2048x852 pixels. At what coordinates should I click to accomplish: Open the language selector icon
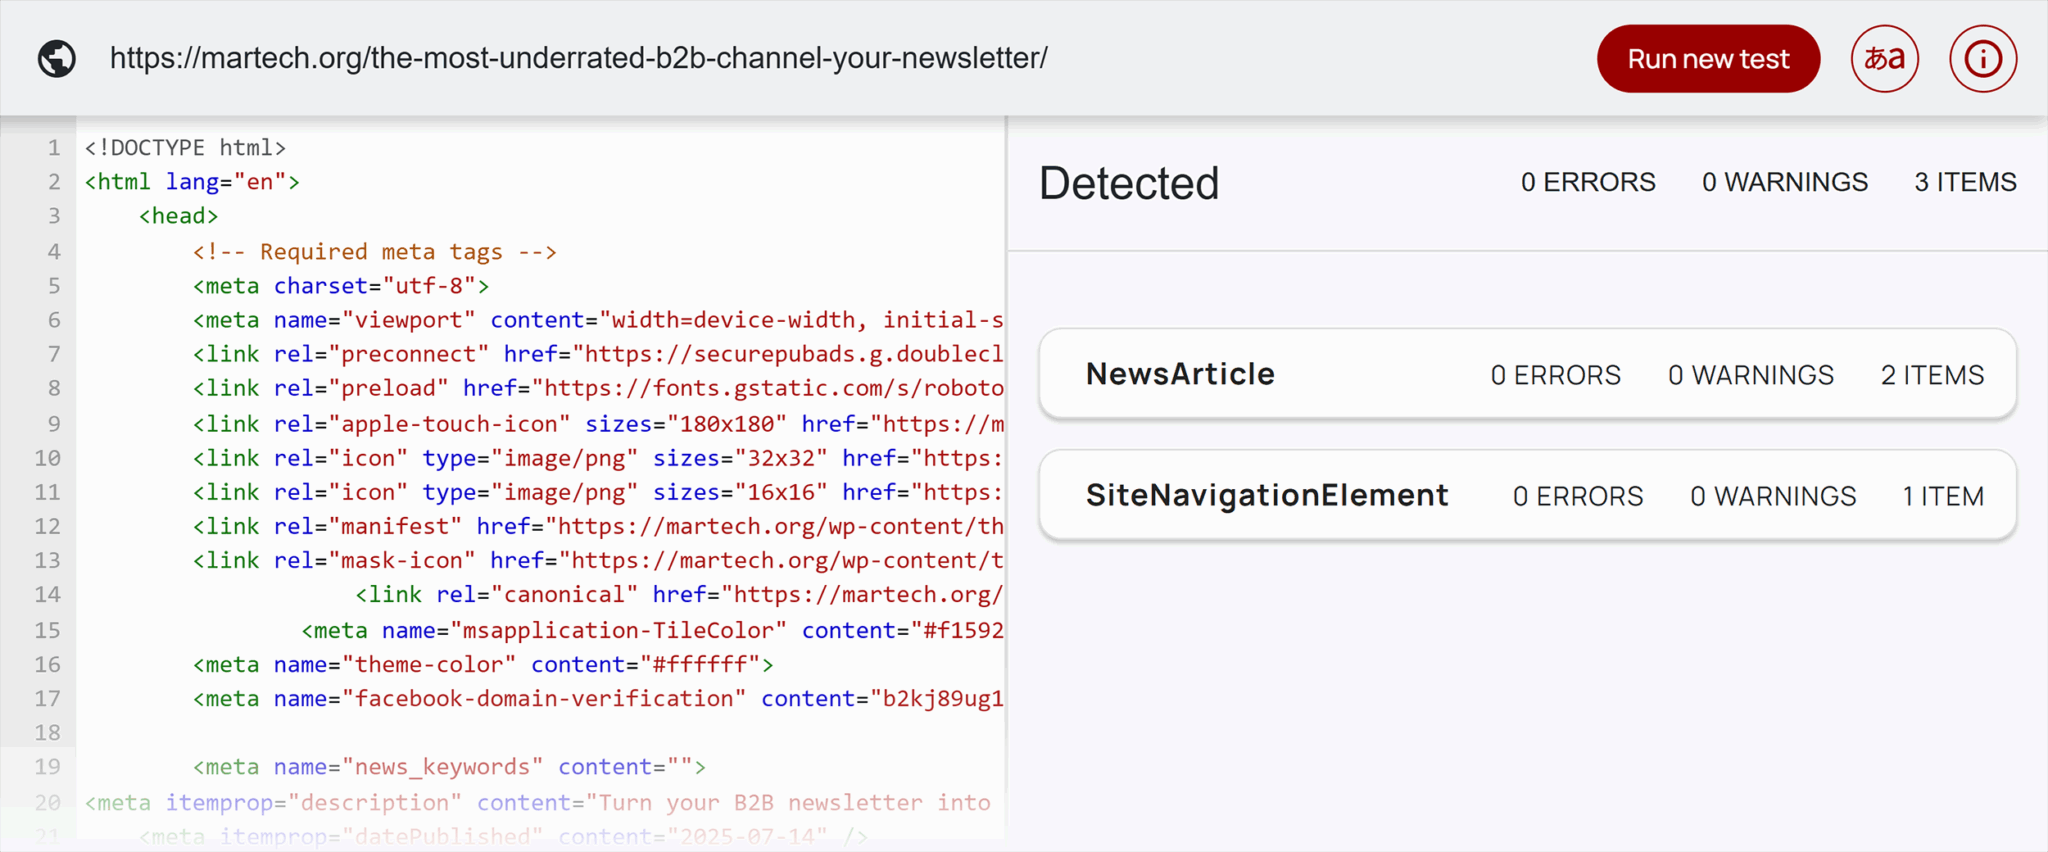(1884, 59)
